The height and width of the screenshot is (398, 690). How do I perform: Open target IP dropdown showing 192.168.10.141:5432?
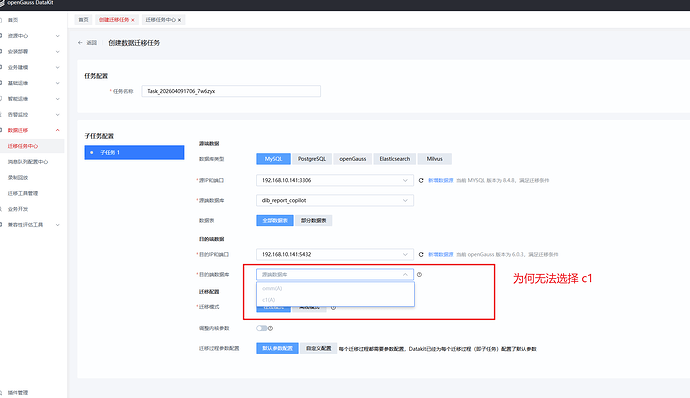click(x=335, y=254)
